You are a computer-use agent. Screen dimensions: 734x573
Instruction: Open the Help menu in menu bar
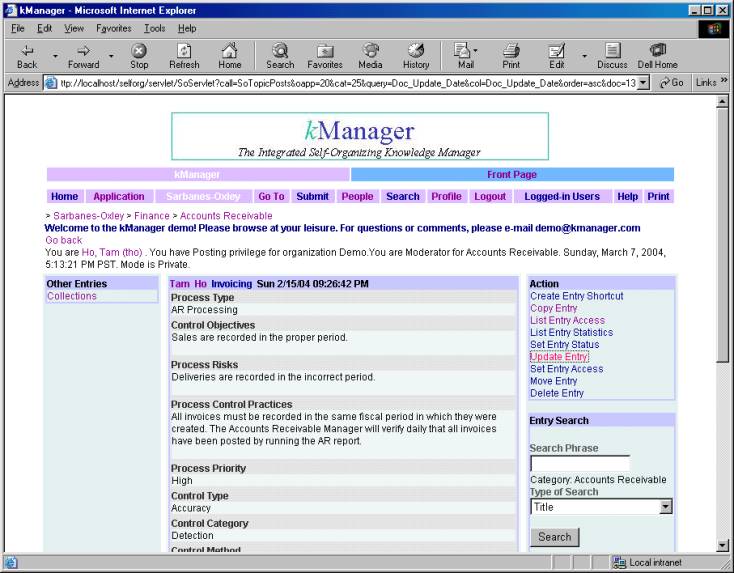coord(187,29)
